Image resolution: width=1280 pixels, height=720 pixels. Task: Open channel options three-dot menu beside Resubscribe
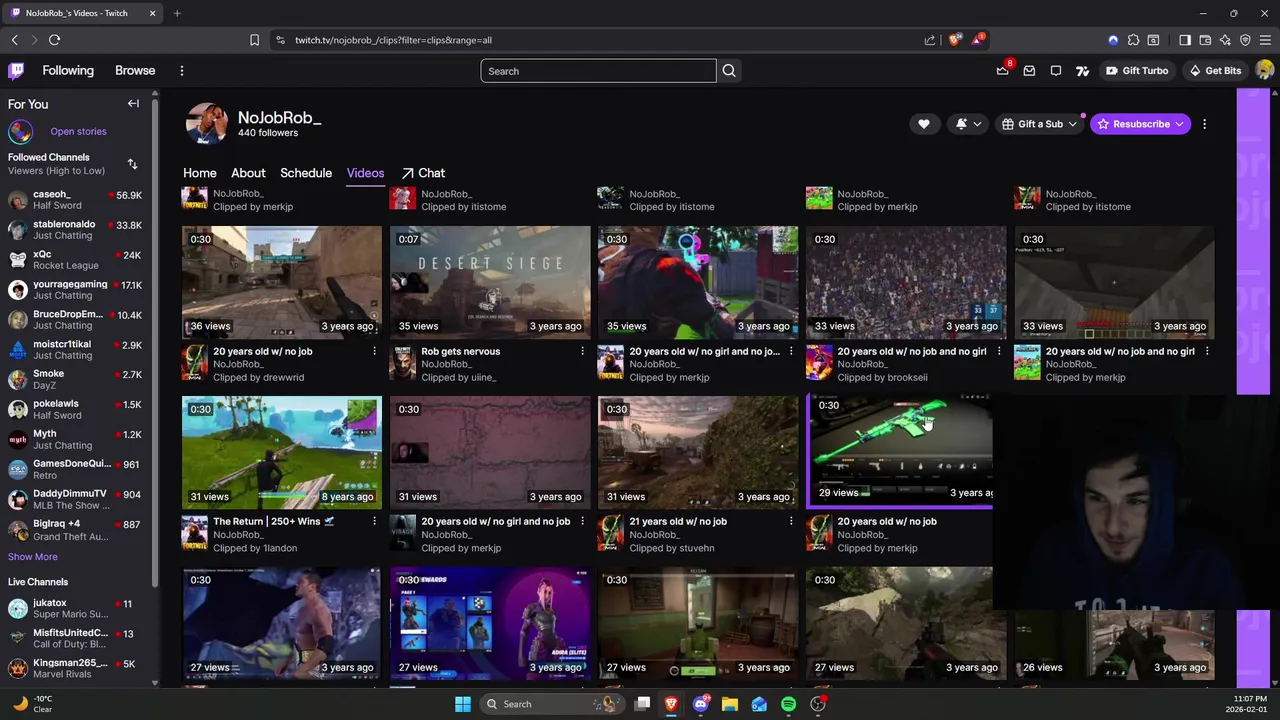[1204, 124]
